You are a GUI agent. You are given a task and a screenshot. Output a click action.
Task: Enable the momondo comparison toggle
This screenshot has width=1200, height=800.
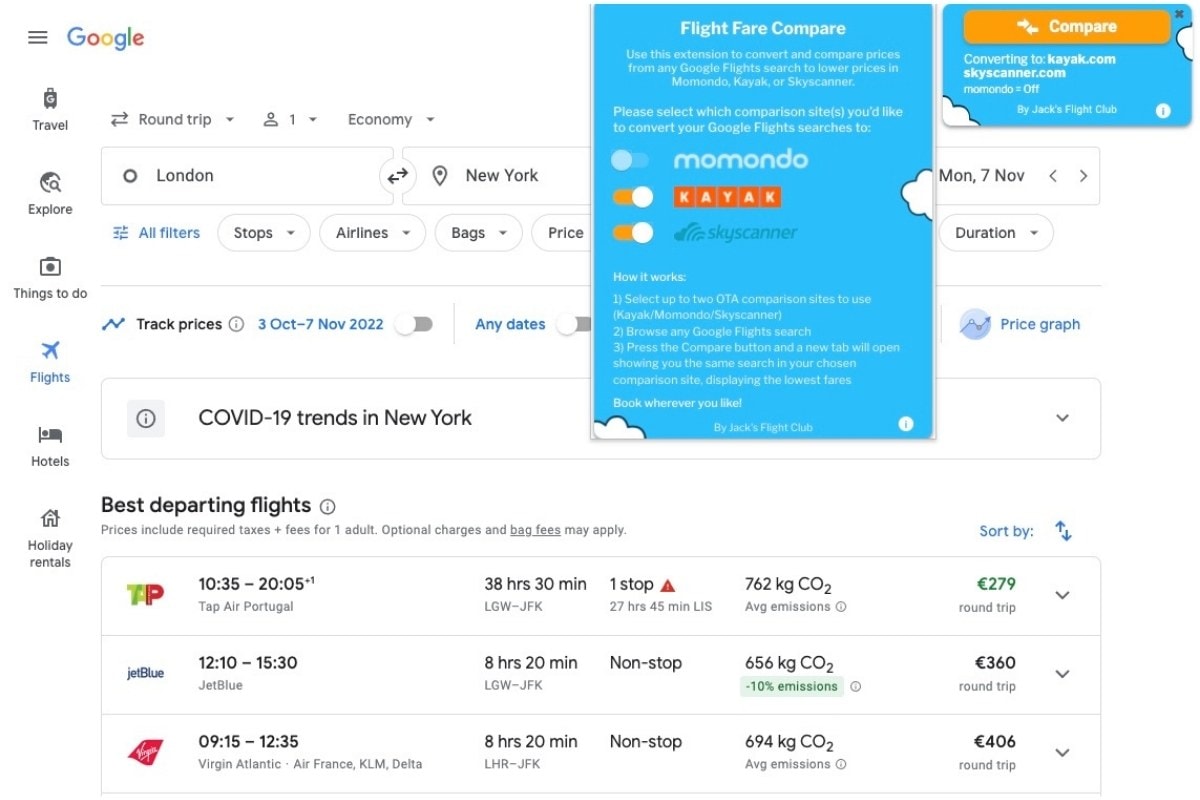(x=631, y=160)
